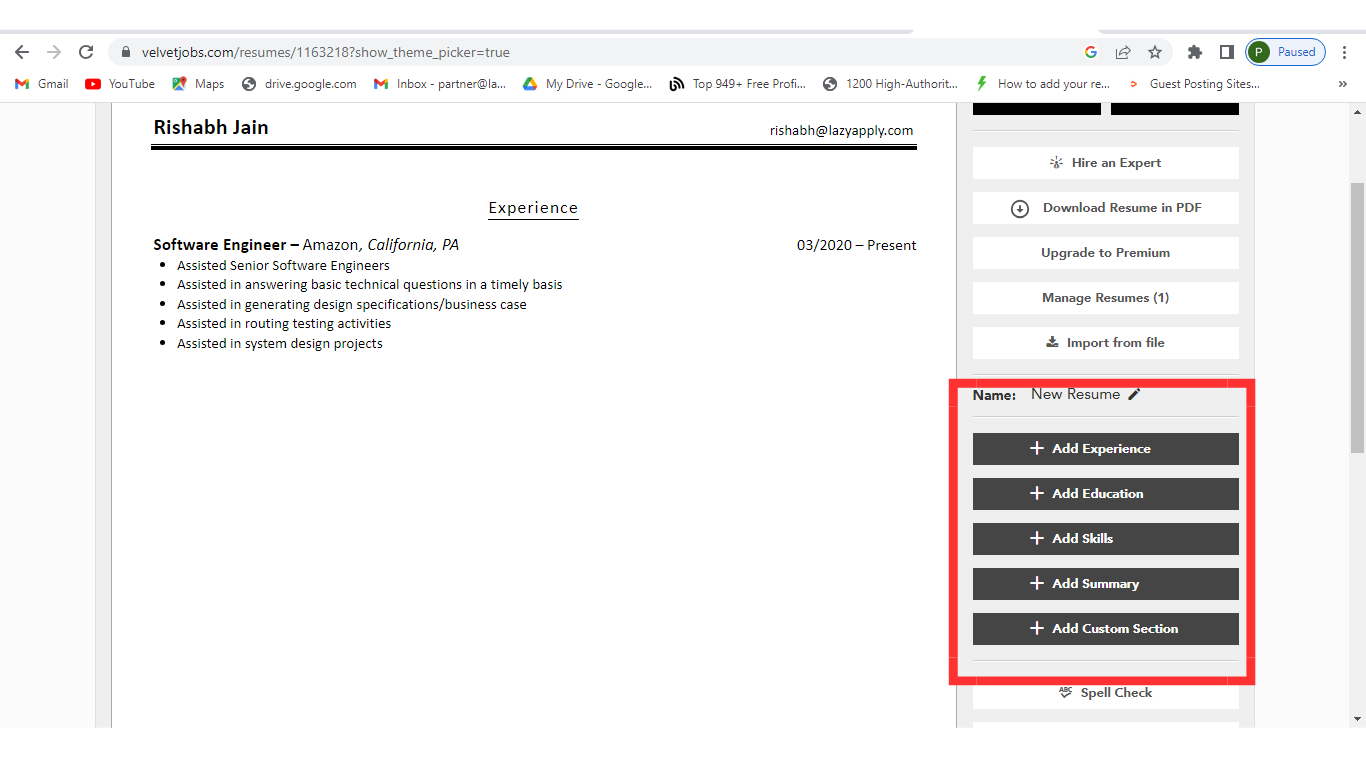This screenshot has height=768, width=1366.
Task: Run Spell Check on the resume
Action: tap(1105, 693)
